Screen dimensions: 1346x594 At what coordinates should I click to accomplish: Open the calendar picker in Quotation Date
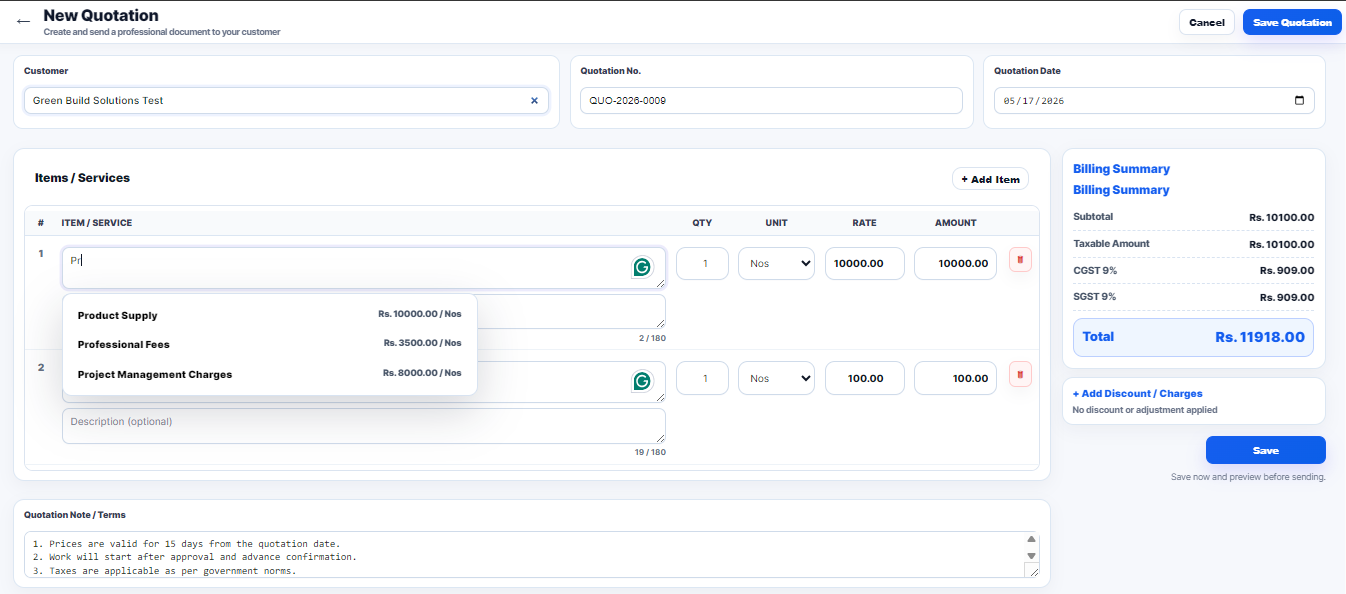[x=1299, y=101]
